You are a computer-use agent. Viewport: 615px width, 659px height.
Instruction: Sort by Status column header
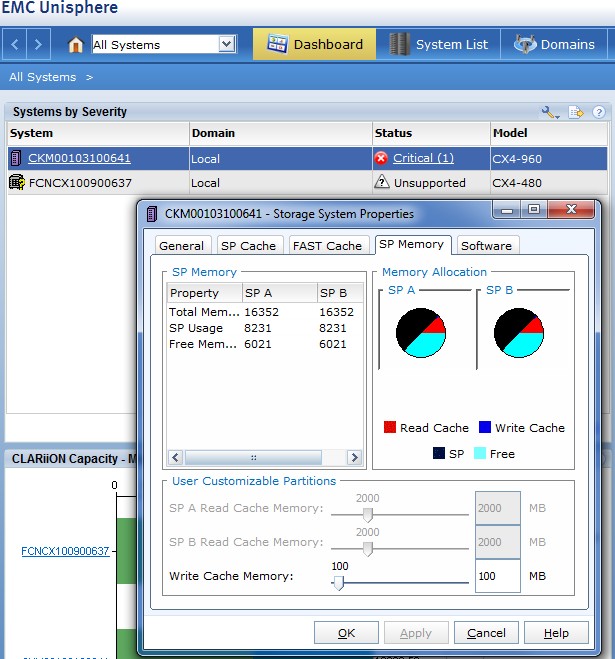click(x=431, y=133)
